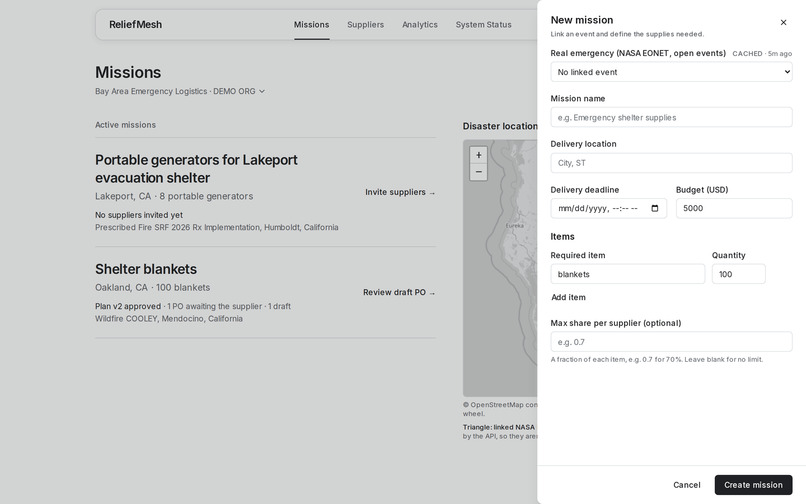Click Invite suppliers for Lakeport mission
Screen dimensions: 806x504
coord(400,192)
